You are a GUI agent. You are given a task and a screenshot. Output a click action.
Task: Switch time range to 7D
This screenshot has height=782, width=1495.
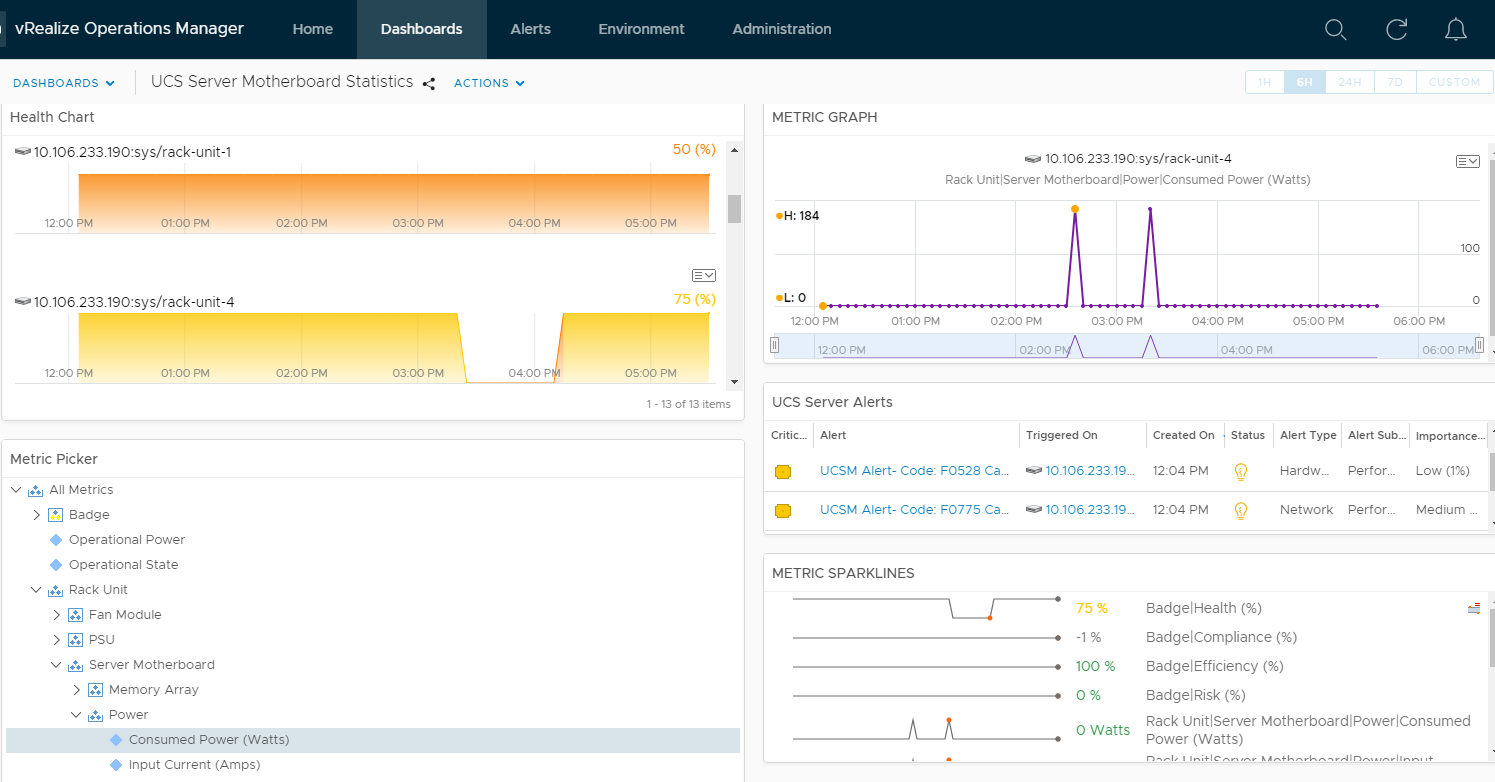tap(1394, 82)
